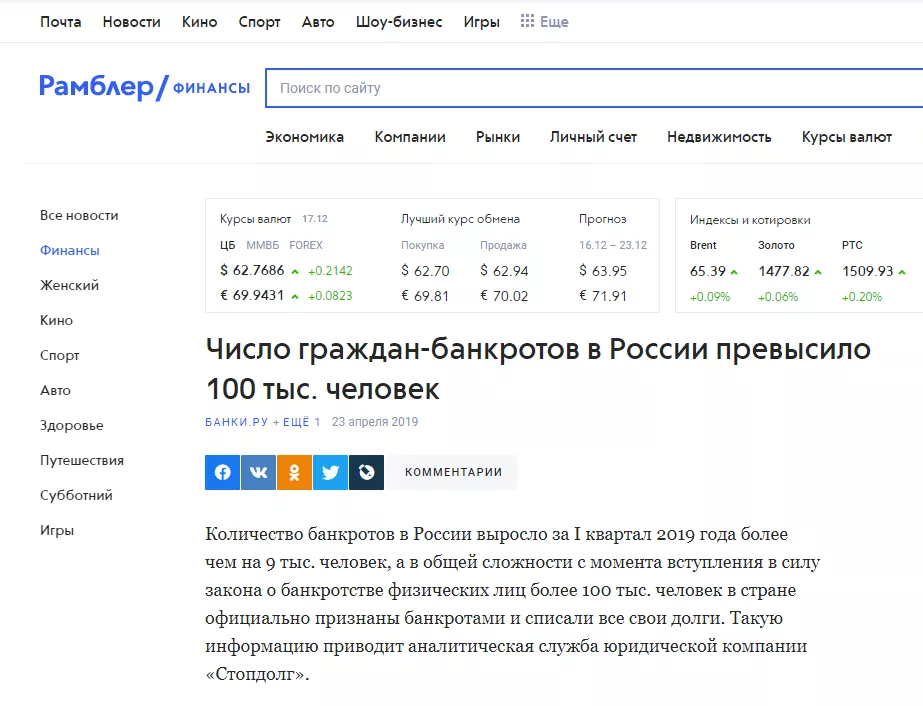Screen dimensions: 923x706
Task: Select Женский in sidebar
Action: 69,286
